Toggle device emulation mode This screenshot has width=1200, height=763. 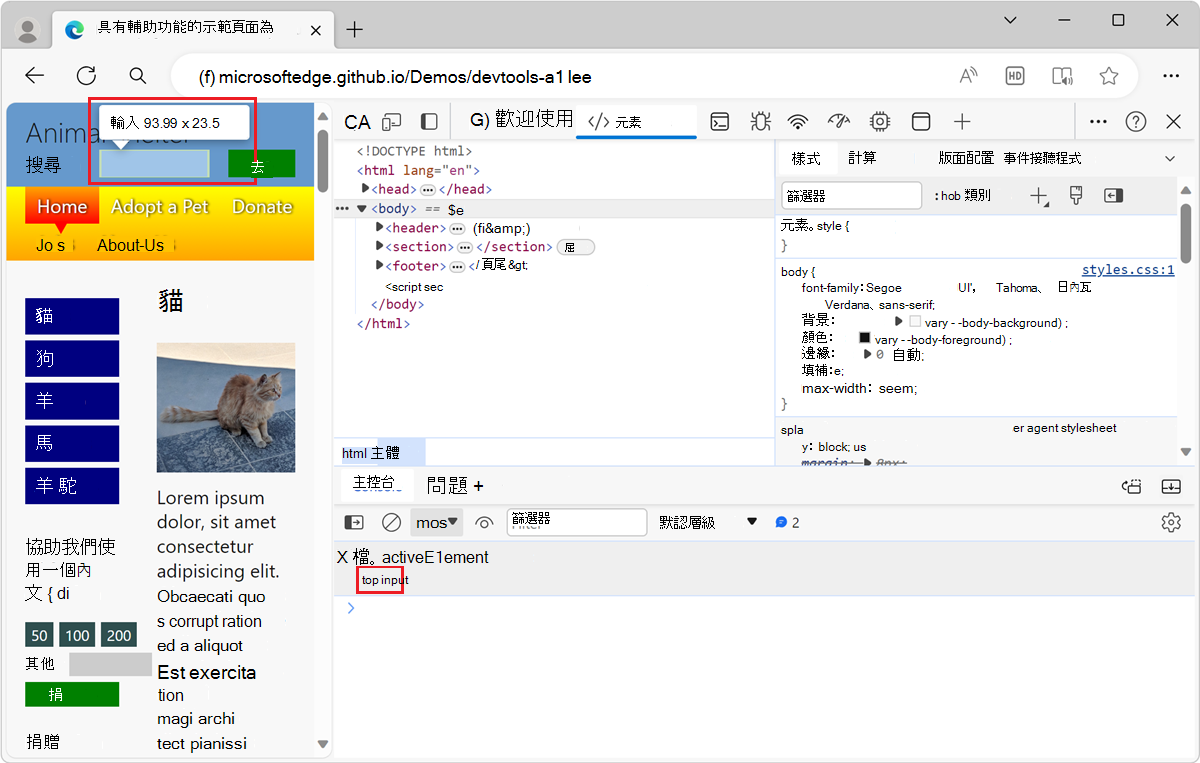click(x=391, y=121)
